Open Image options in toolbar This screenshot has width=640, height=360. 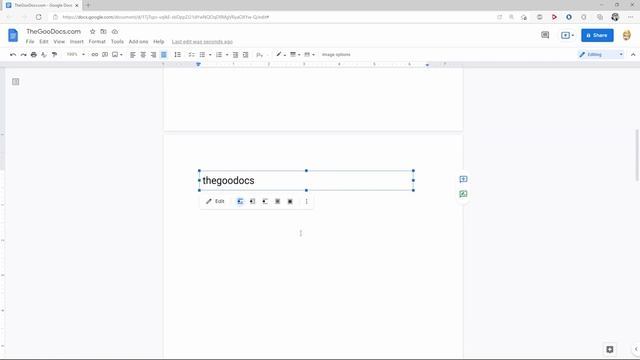coord(336,54)
